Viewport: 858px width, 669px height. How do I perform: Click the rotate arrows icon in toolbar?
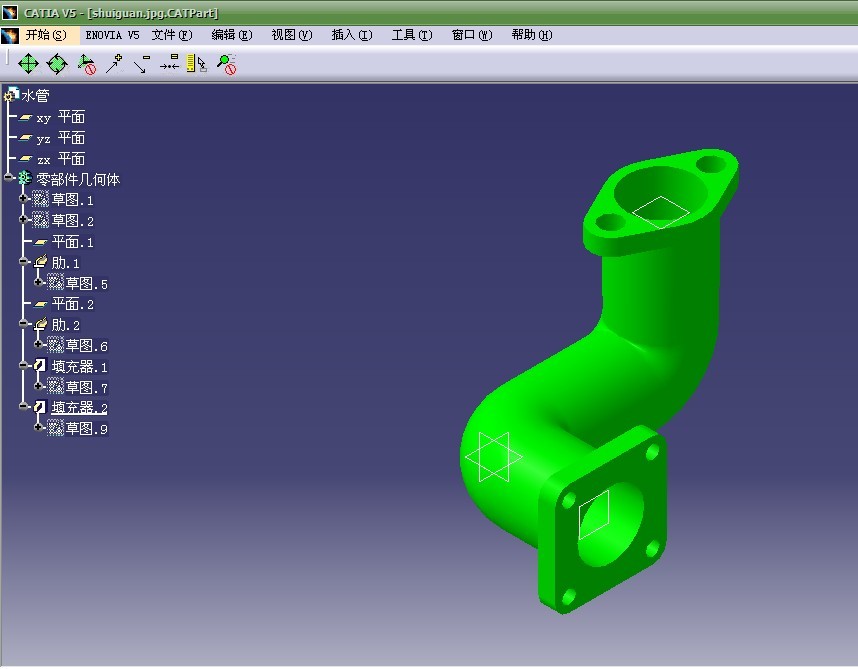click(57, 64)
